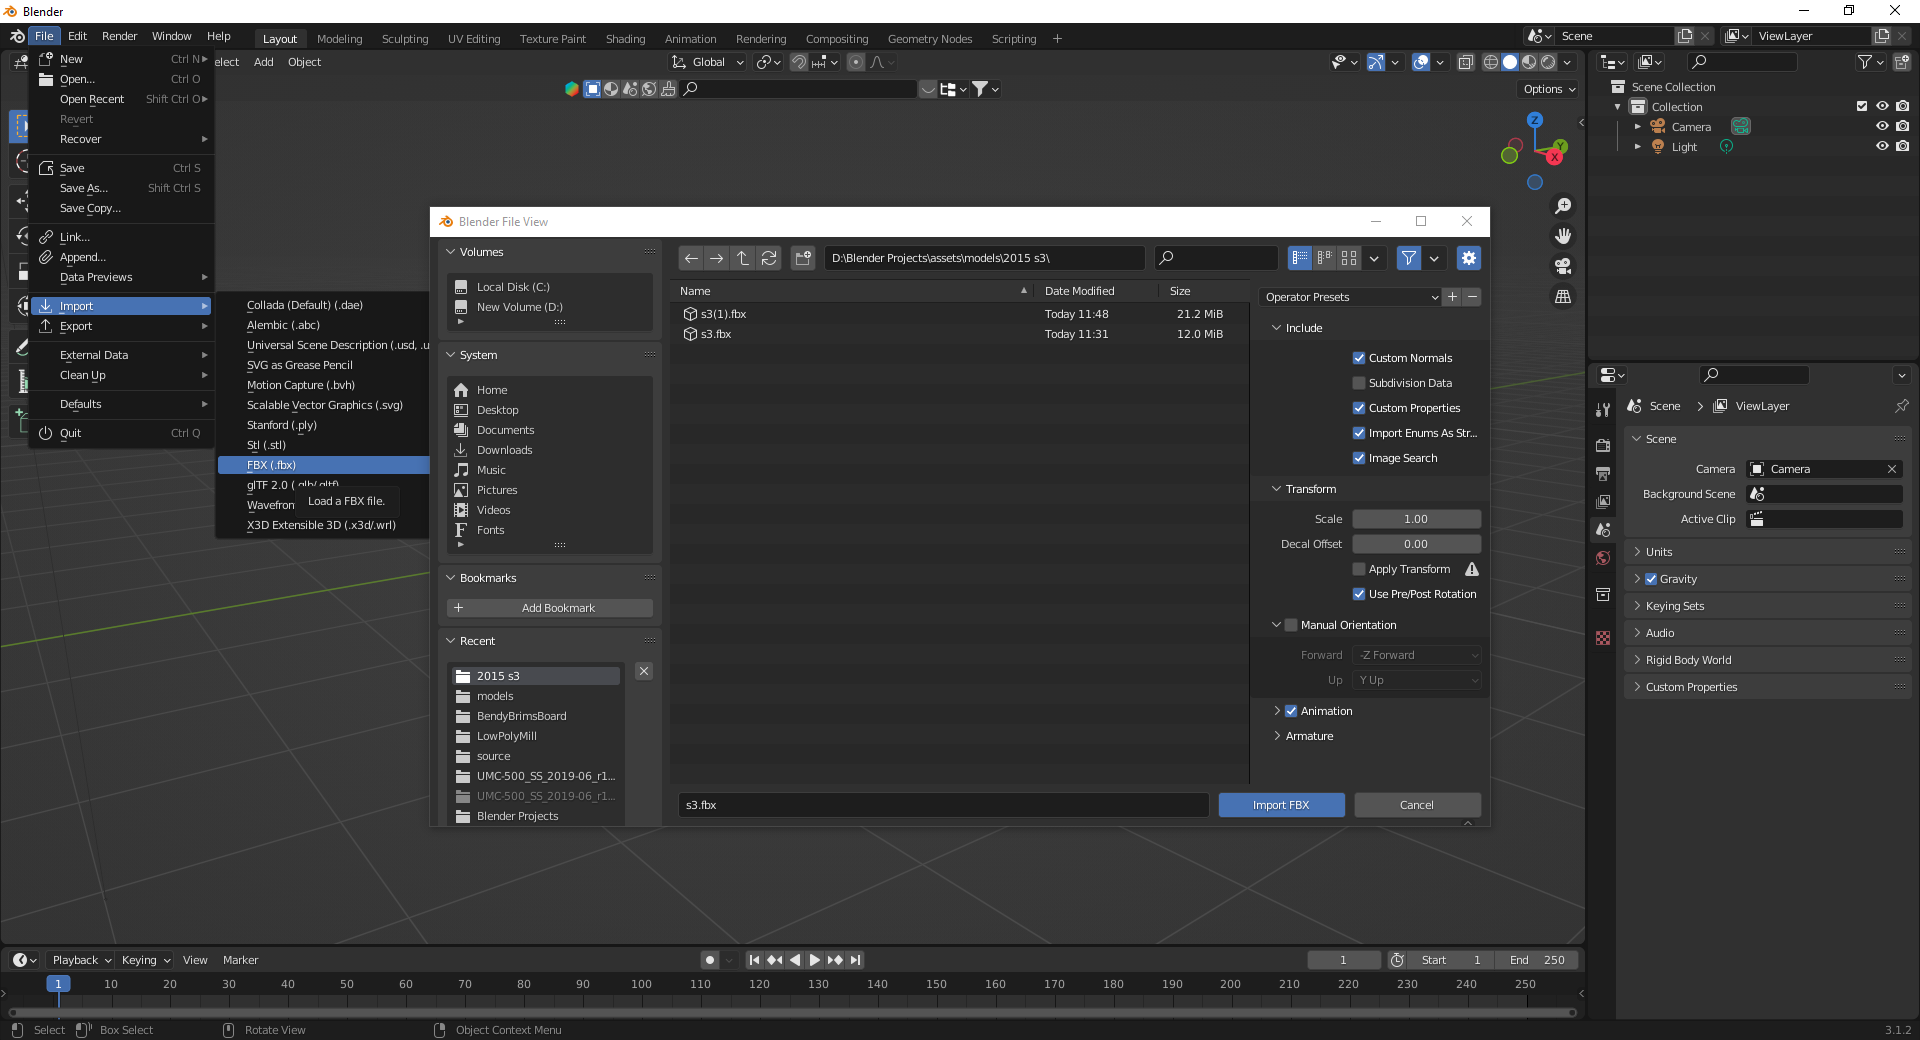Viewport: 1920px width, 1040px height.
Task: Open the Render top menu
Action: (119, 36)
